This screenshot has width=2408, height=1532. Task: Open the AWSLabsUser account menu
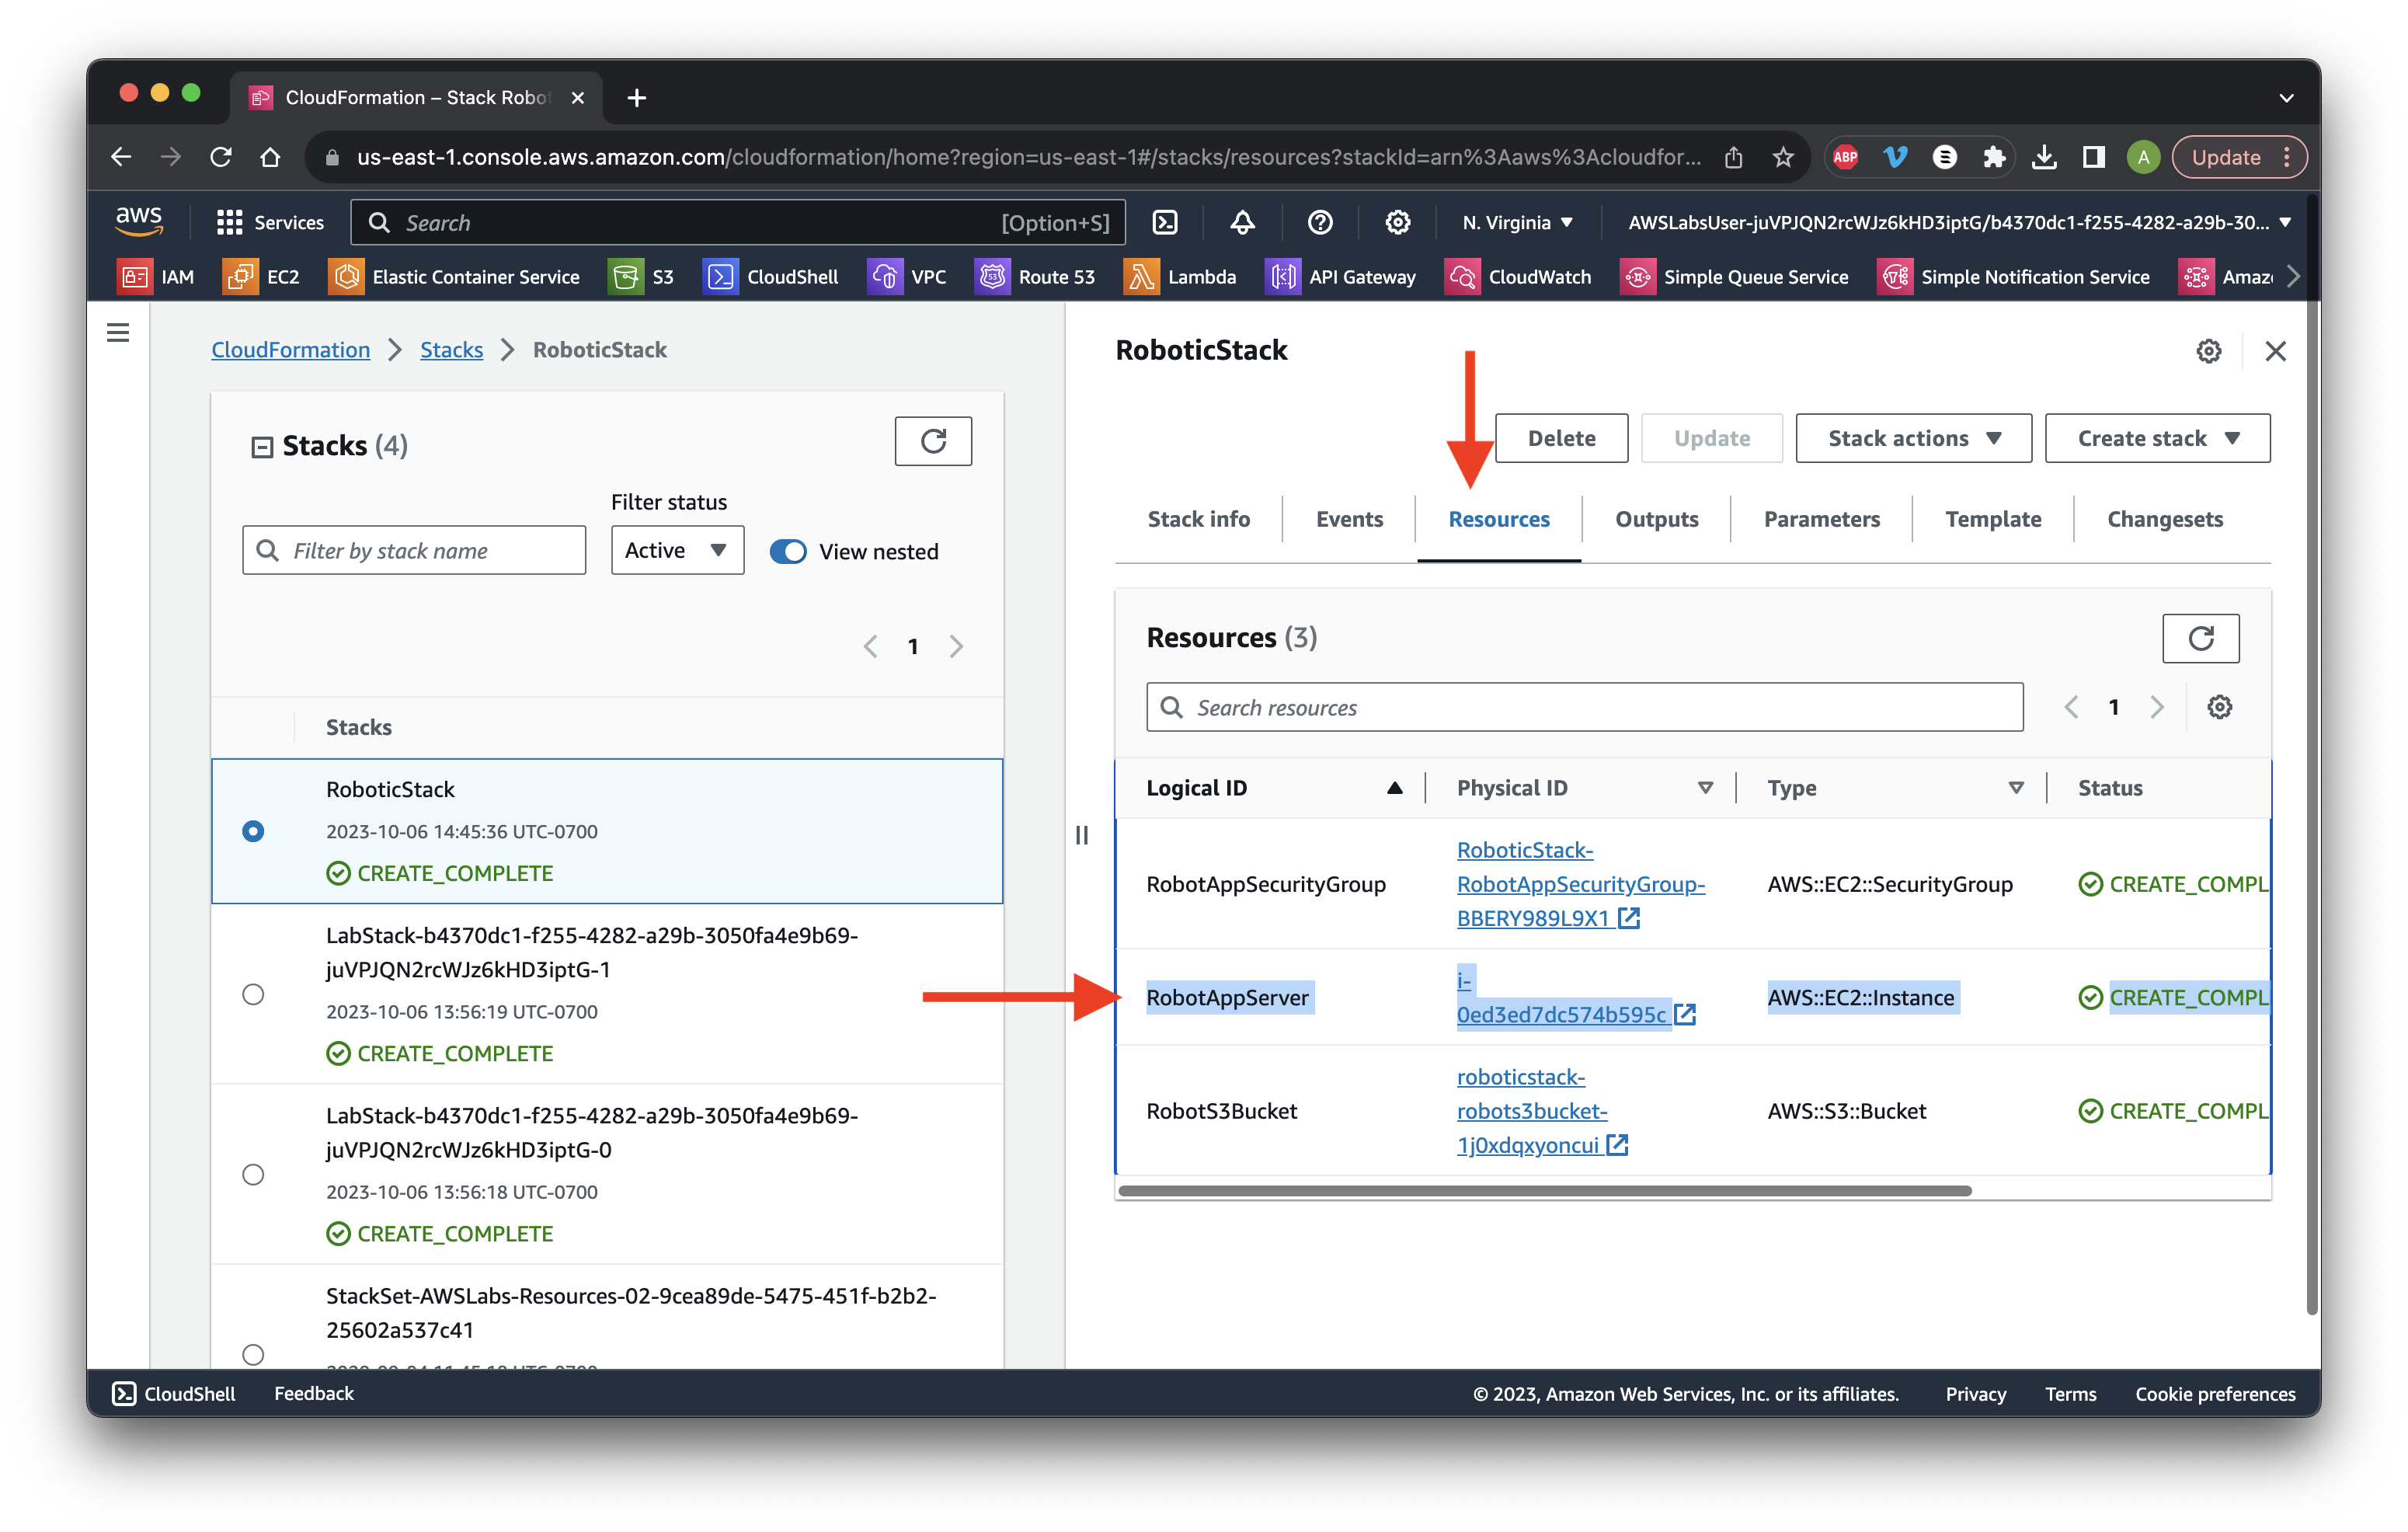1959,222
